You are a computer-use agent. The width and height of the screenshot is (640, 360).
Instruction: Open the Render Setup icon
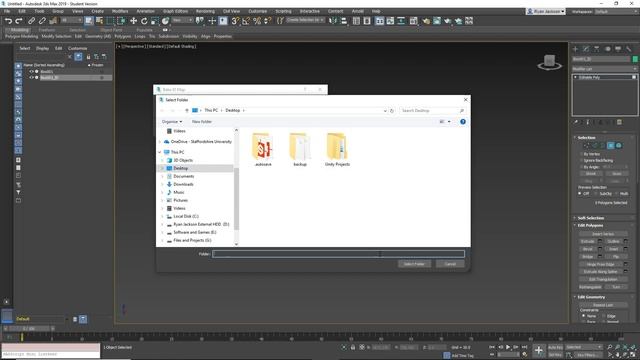pos(437,21)
